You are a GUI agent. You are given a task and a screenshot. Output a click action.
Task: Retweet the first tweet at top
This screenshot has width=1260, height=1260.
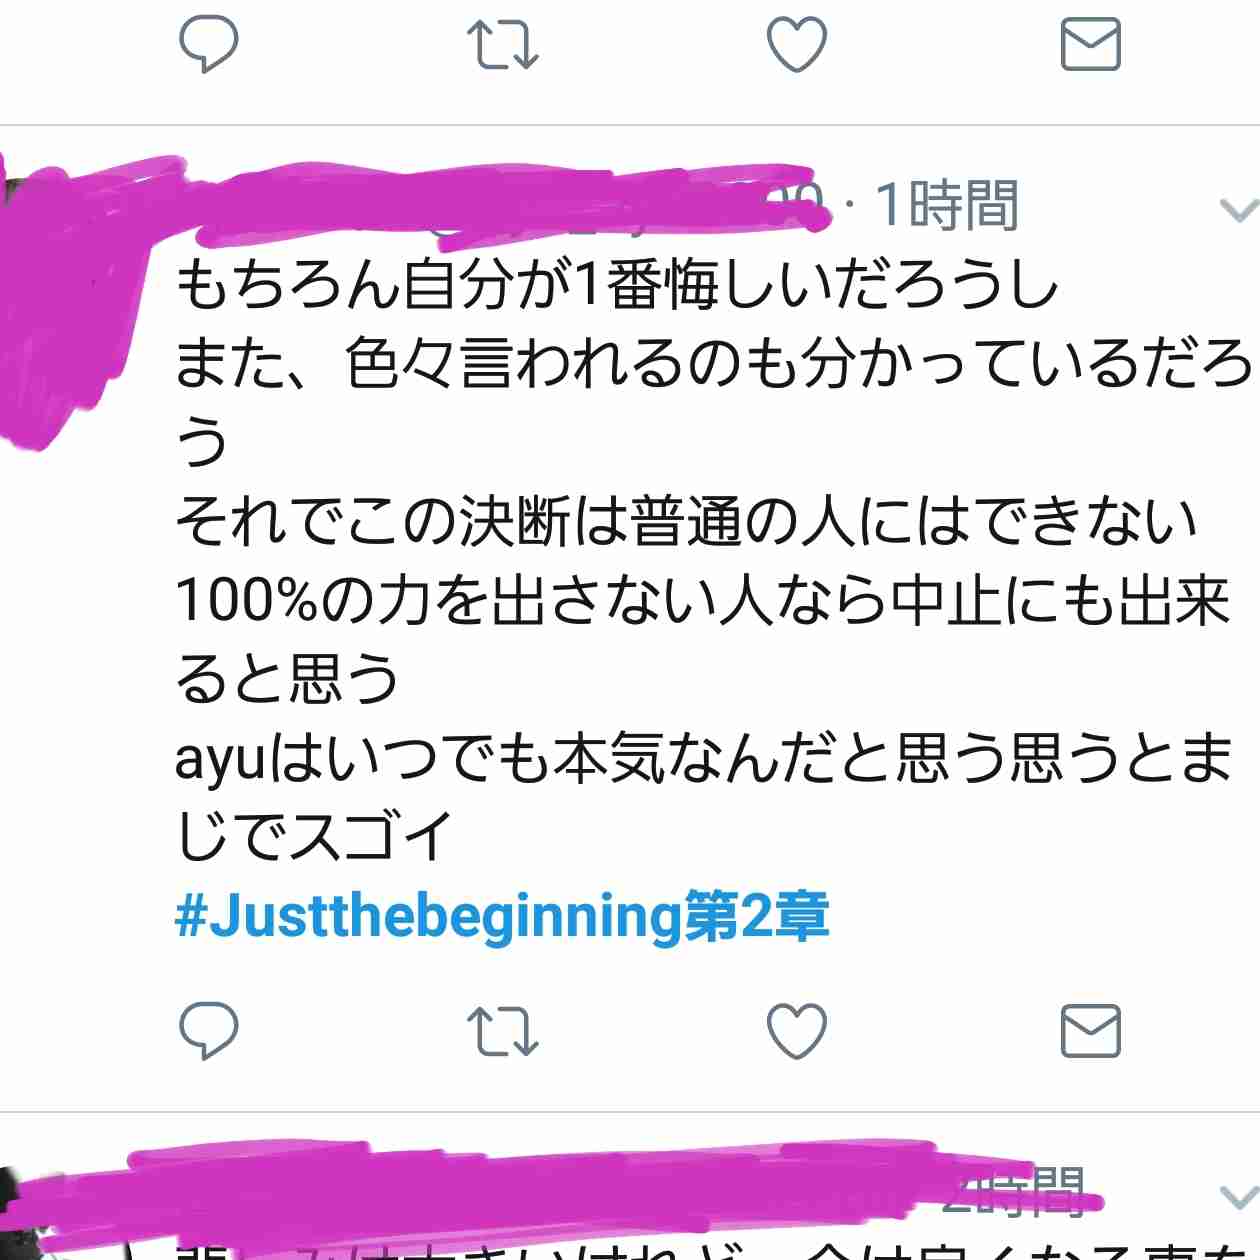503,45
